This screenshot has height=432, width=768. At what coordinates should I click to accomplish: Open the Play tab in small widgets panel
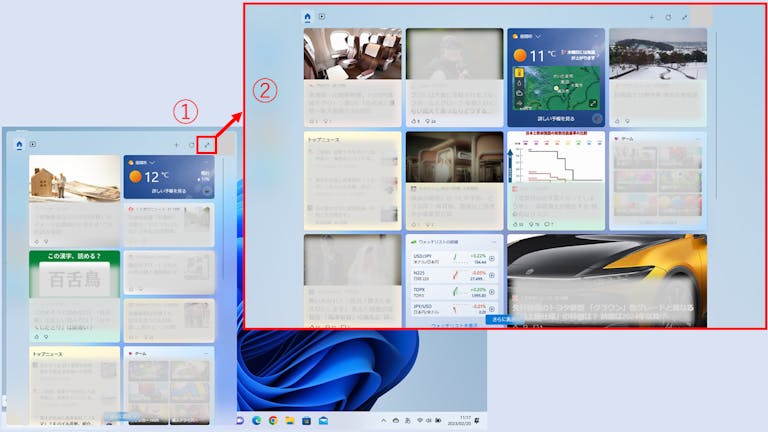33,144
